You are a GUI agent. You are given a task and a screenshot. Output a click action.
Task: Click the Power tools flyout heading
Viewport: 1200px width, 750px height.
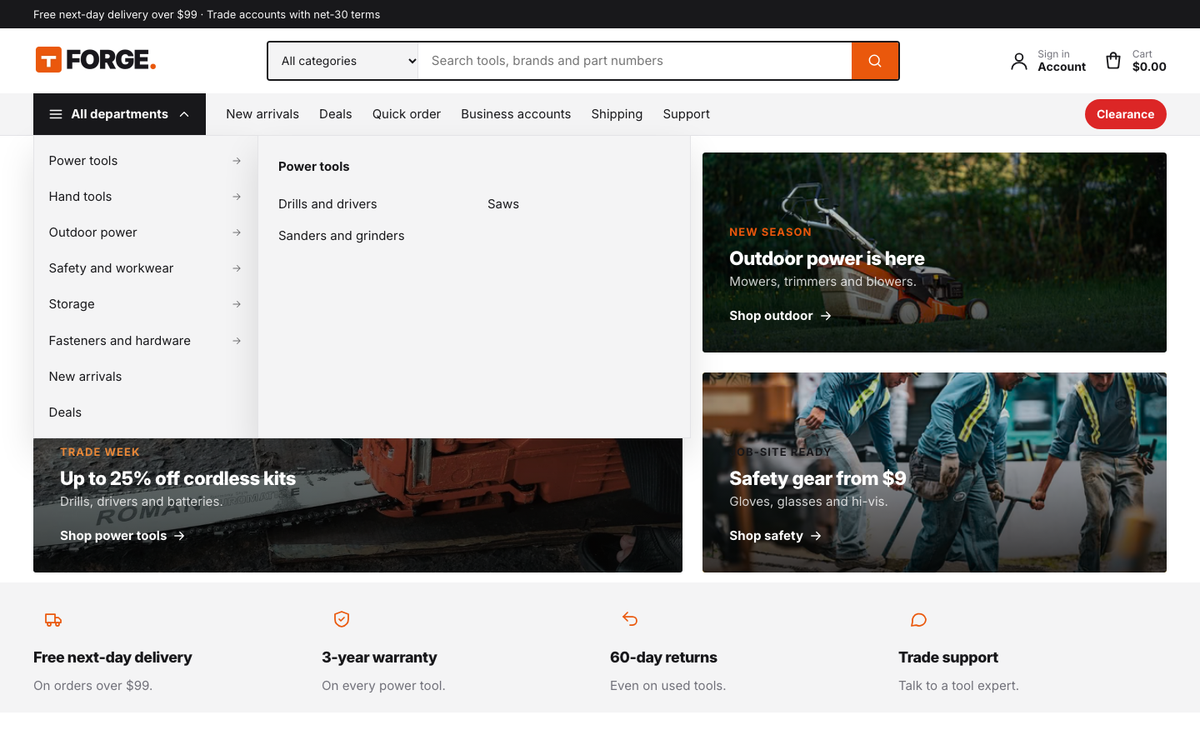314,167
